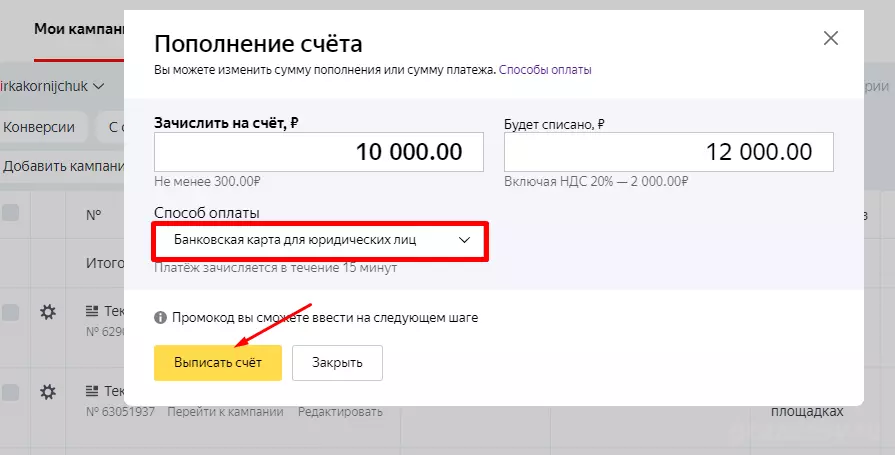Click the Выписать счёт button

click(218, 363)
